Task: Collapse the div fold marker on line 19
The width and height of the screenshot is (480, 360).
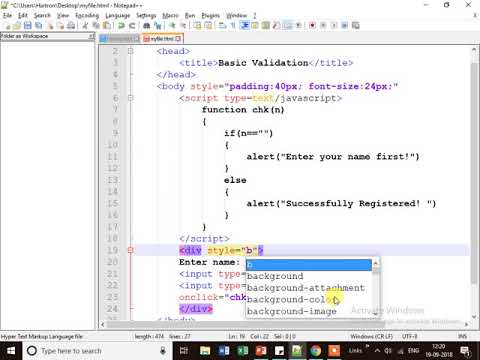Action: [130, 250]
